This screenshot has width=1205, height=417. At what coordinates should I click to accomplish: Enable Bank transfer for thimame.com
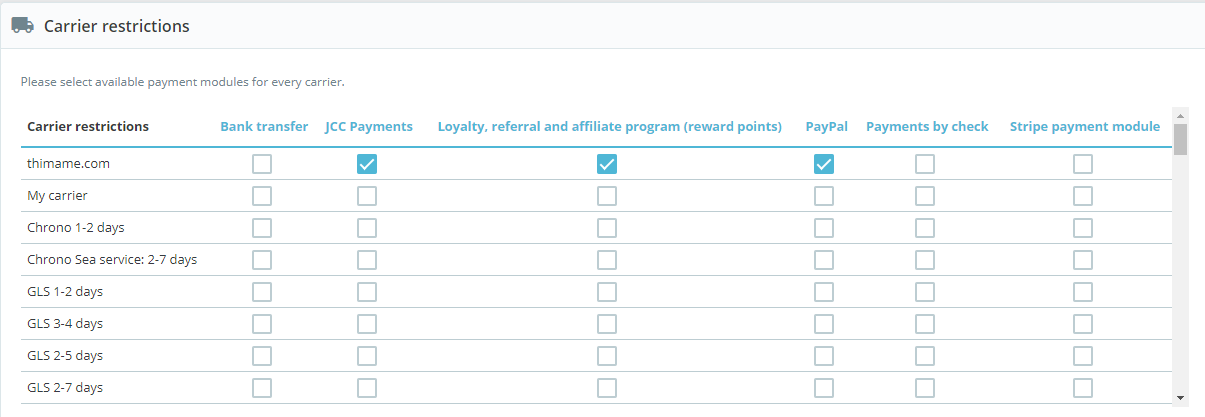coord(262,164)
